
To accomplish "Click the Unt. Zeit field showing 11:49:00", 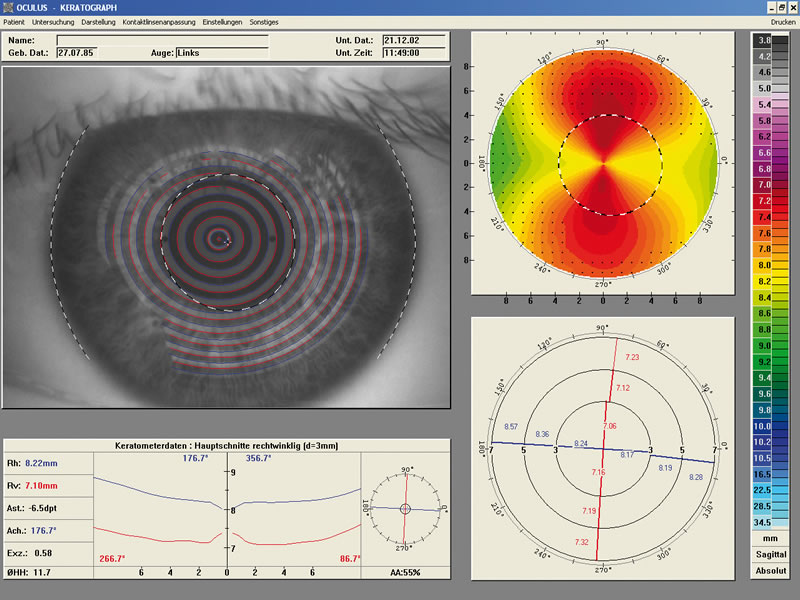I will tap(414, 53).
